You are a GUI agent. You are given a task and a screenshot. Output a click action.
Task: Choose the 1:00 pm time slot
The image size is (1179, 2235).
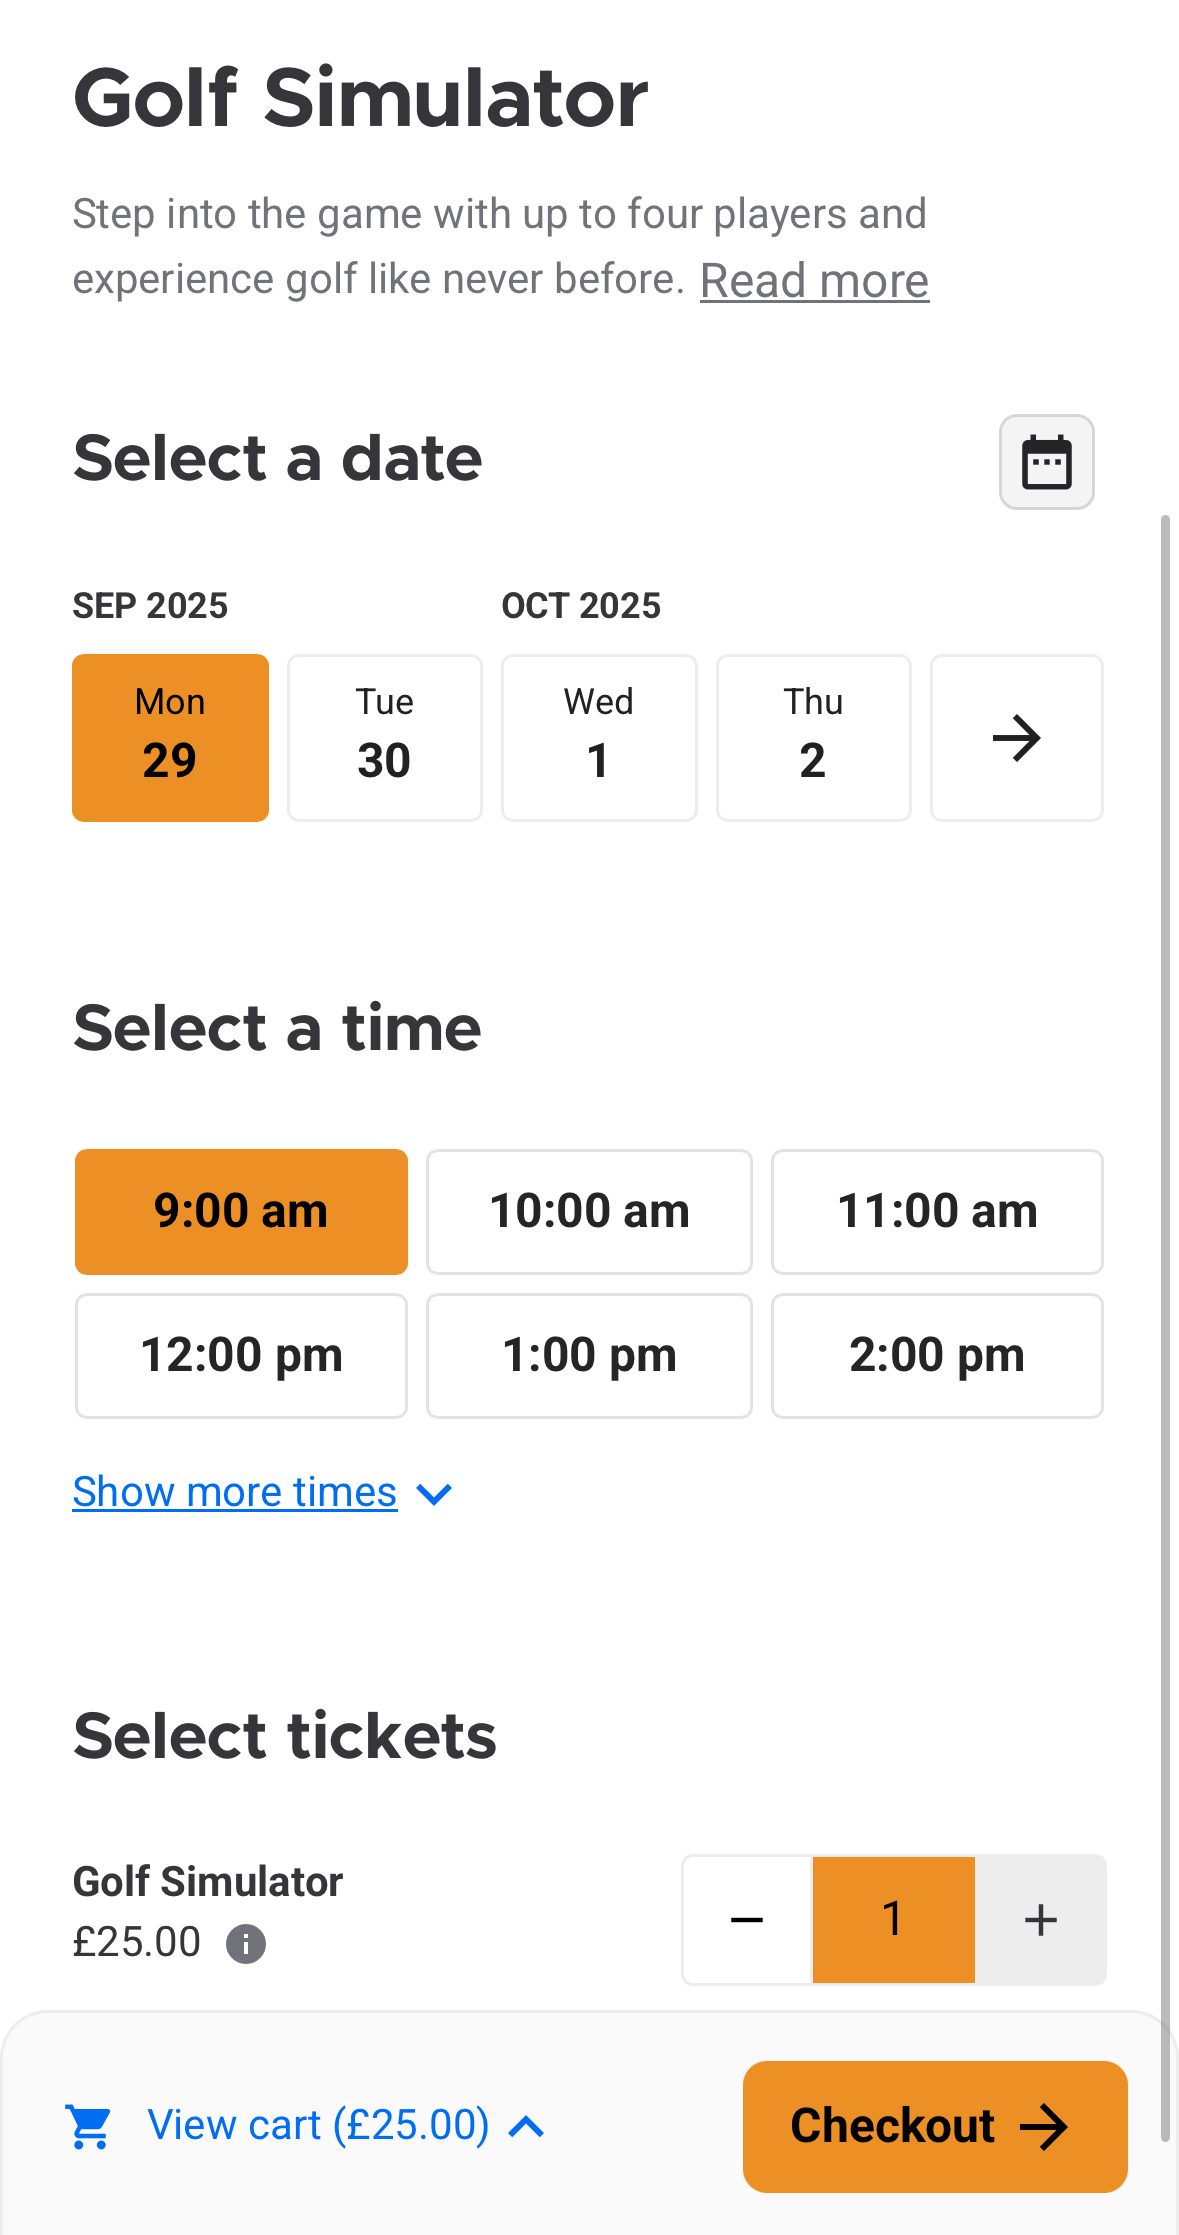(589, 1355)
